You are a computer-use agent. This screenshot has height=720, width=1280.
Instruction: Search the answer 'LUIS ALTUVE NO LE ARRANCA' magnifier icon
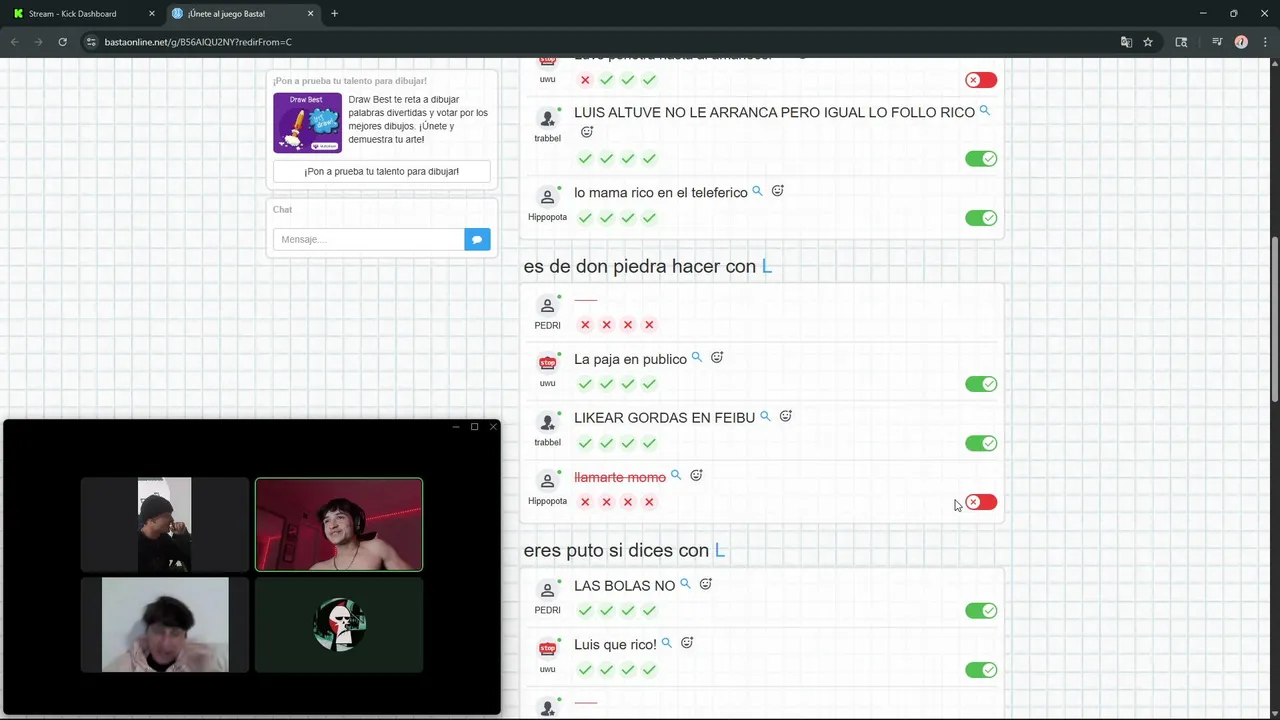click(x=985, y=111)
